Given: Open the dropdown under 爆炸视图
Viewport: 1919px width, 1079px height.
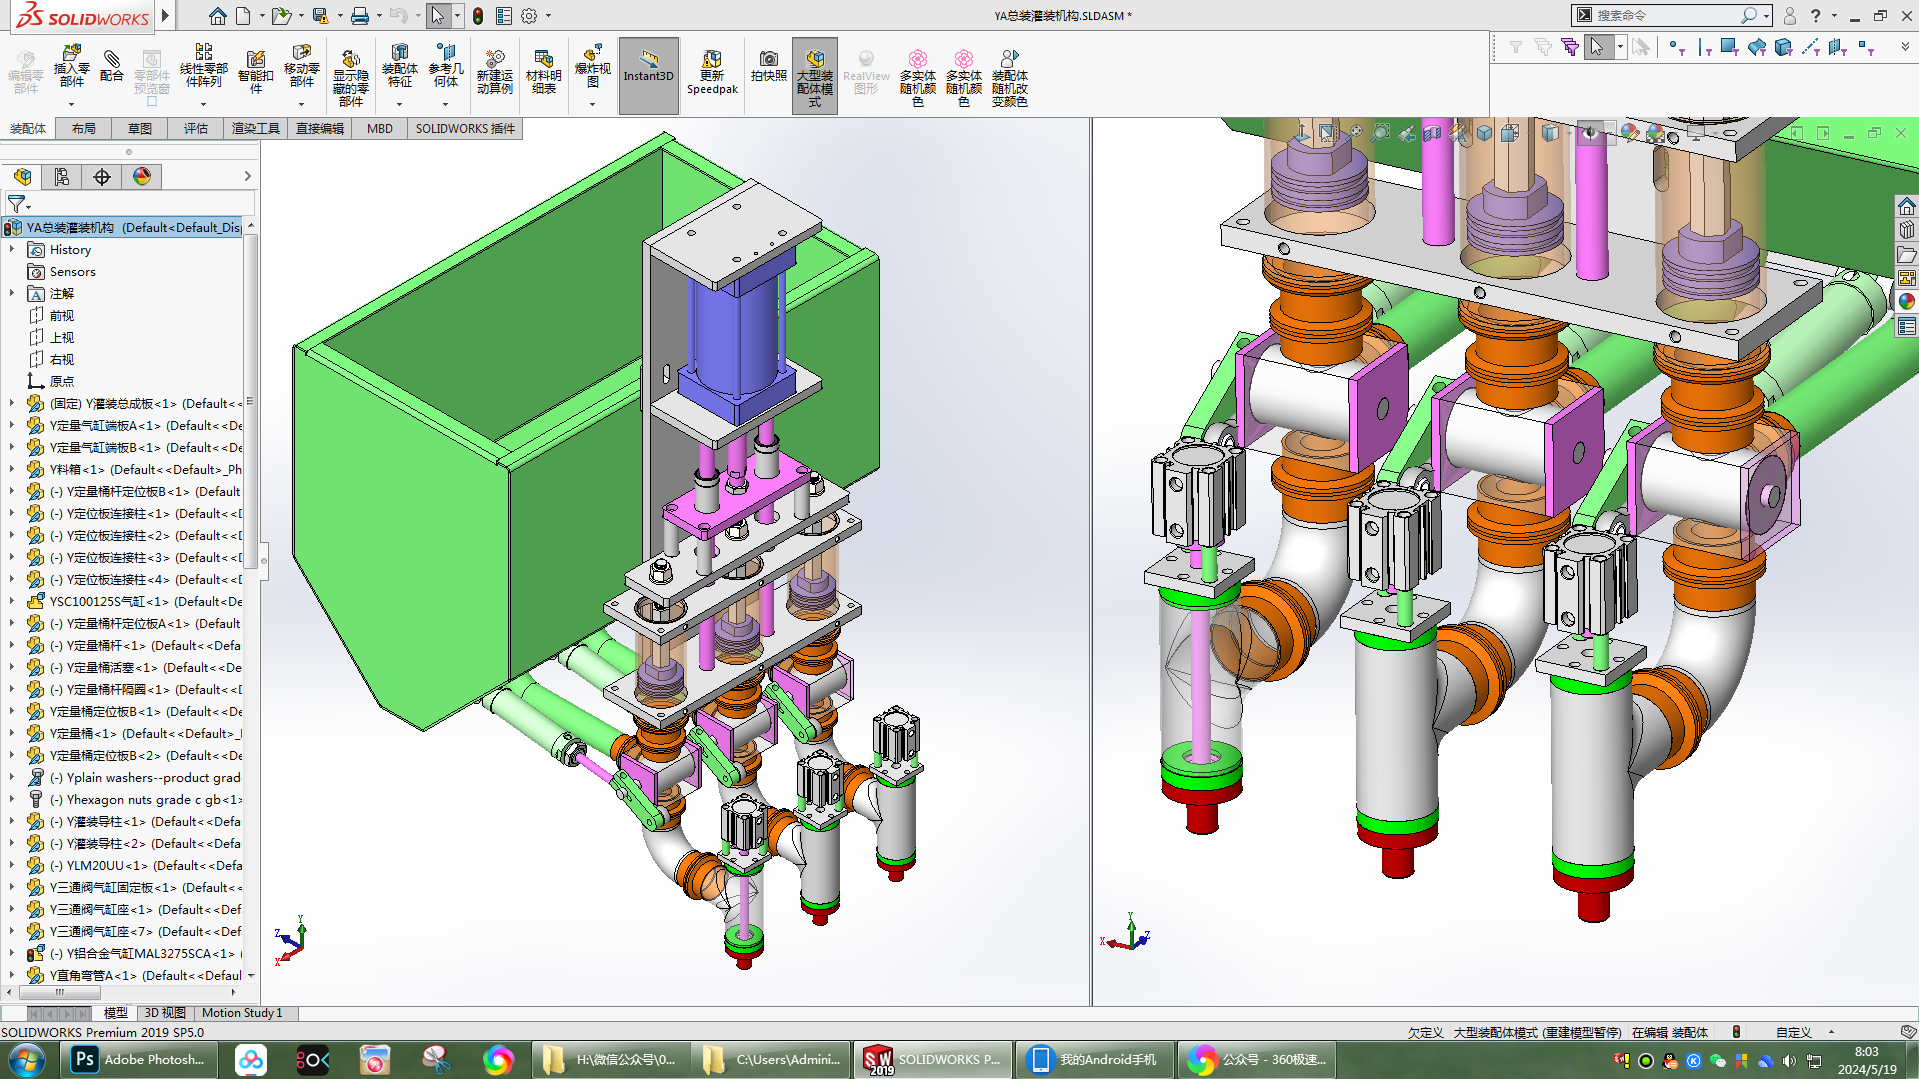Looking at the screenshot, I should click(592, 103).
